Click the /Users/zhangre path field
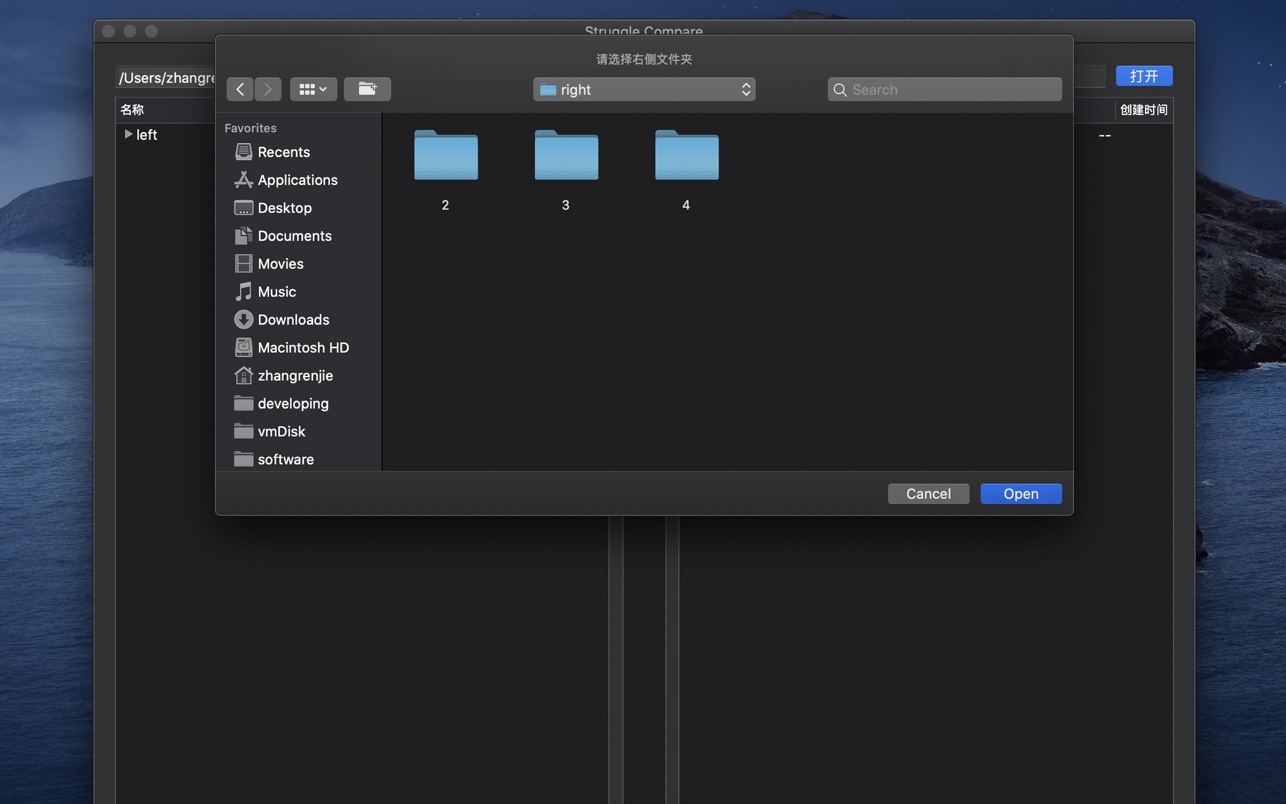 click(166, 78)
